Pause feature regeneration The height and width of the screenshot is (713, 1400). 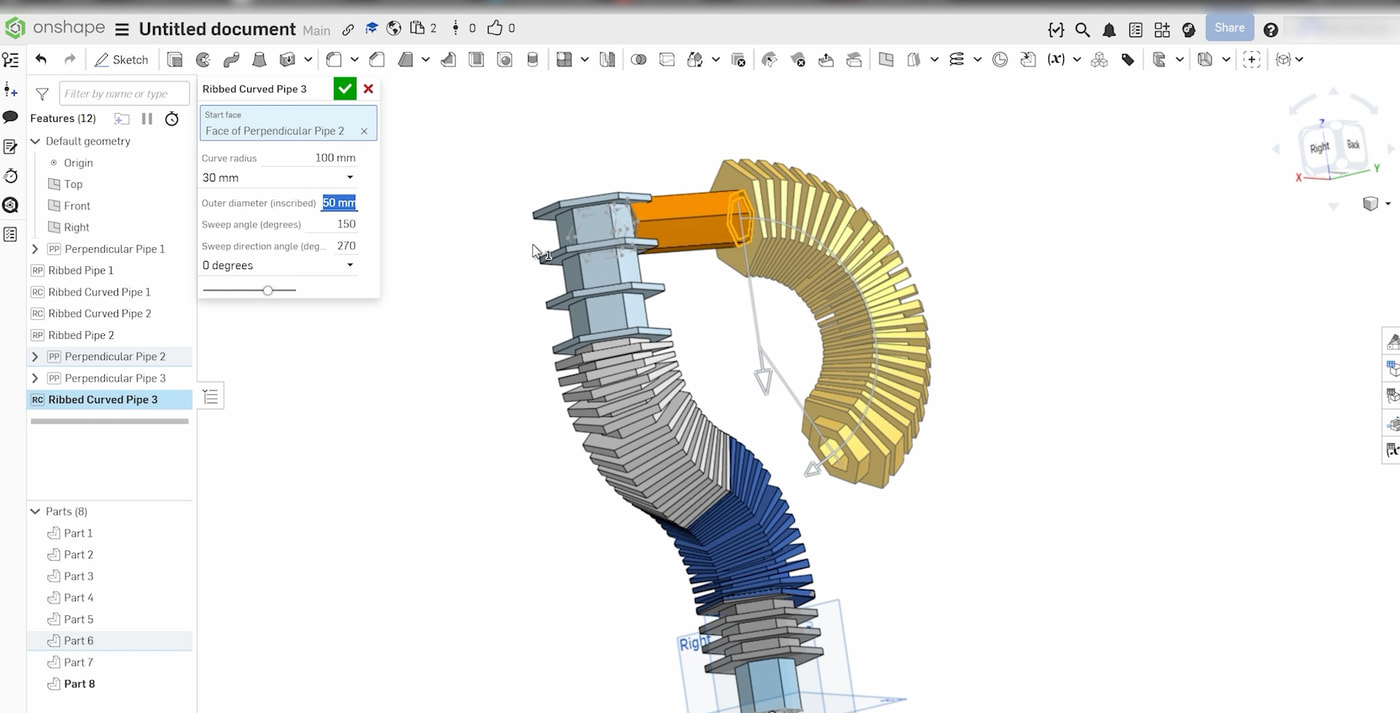(147, 118)
